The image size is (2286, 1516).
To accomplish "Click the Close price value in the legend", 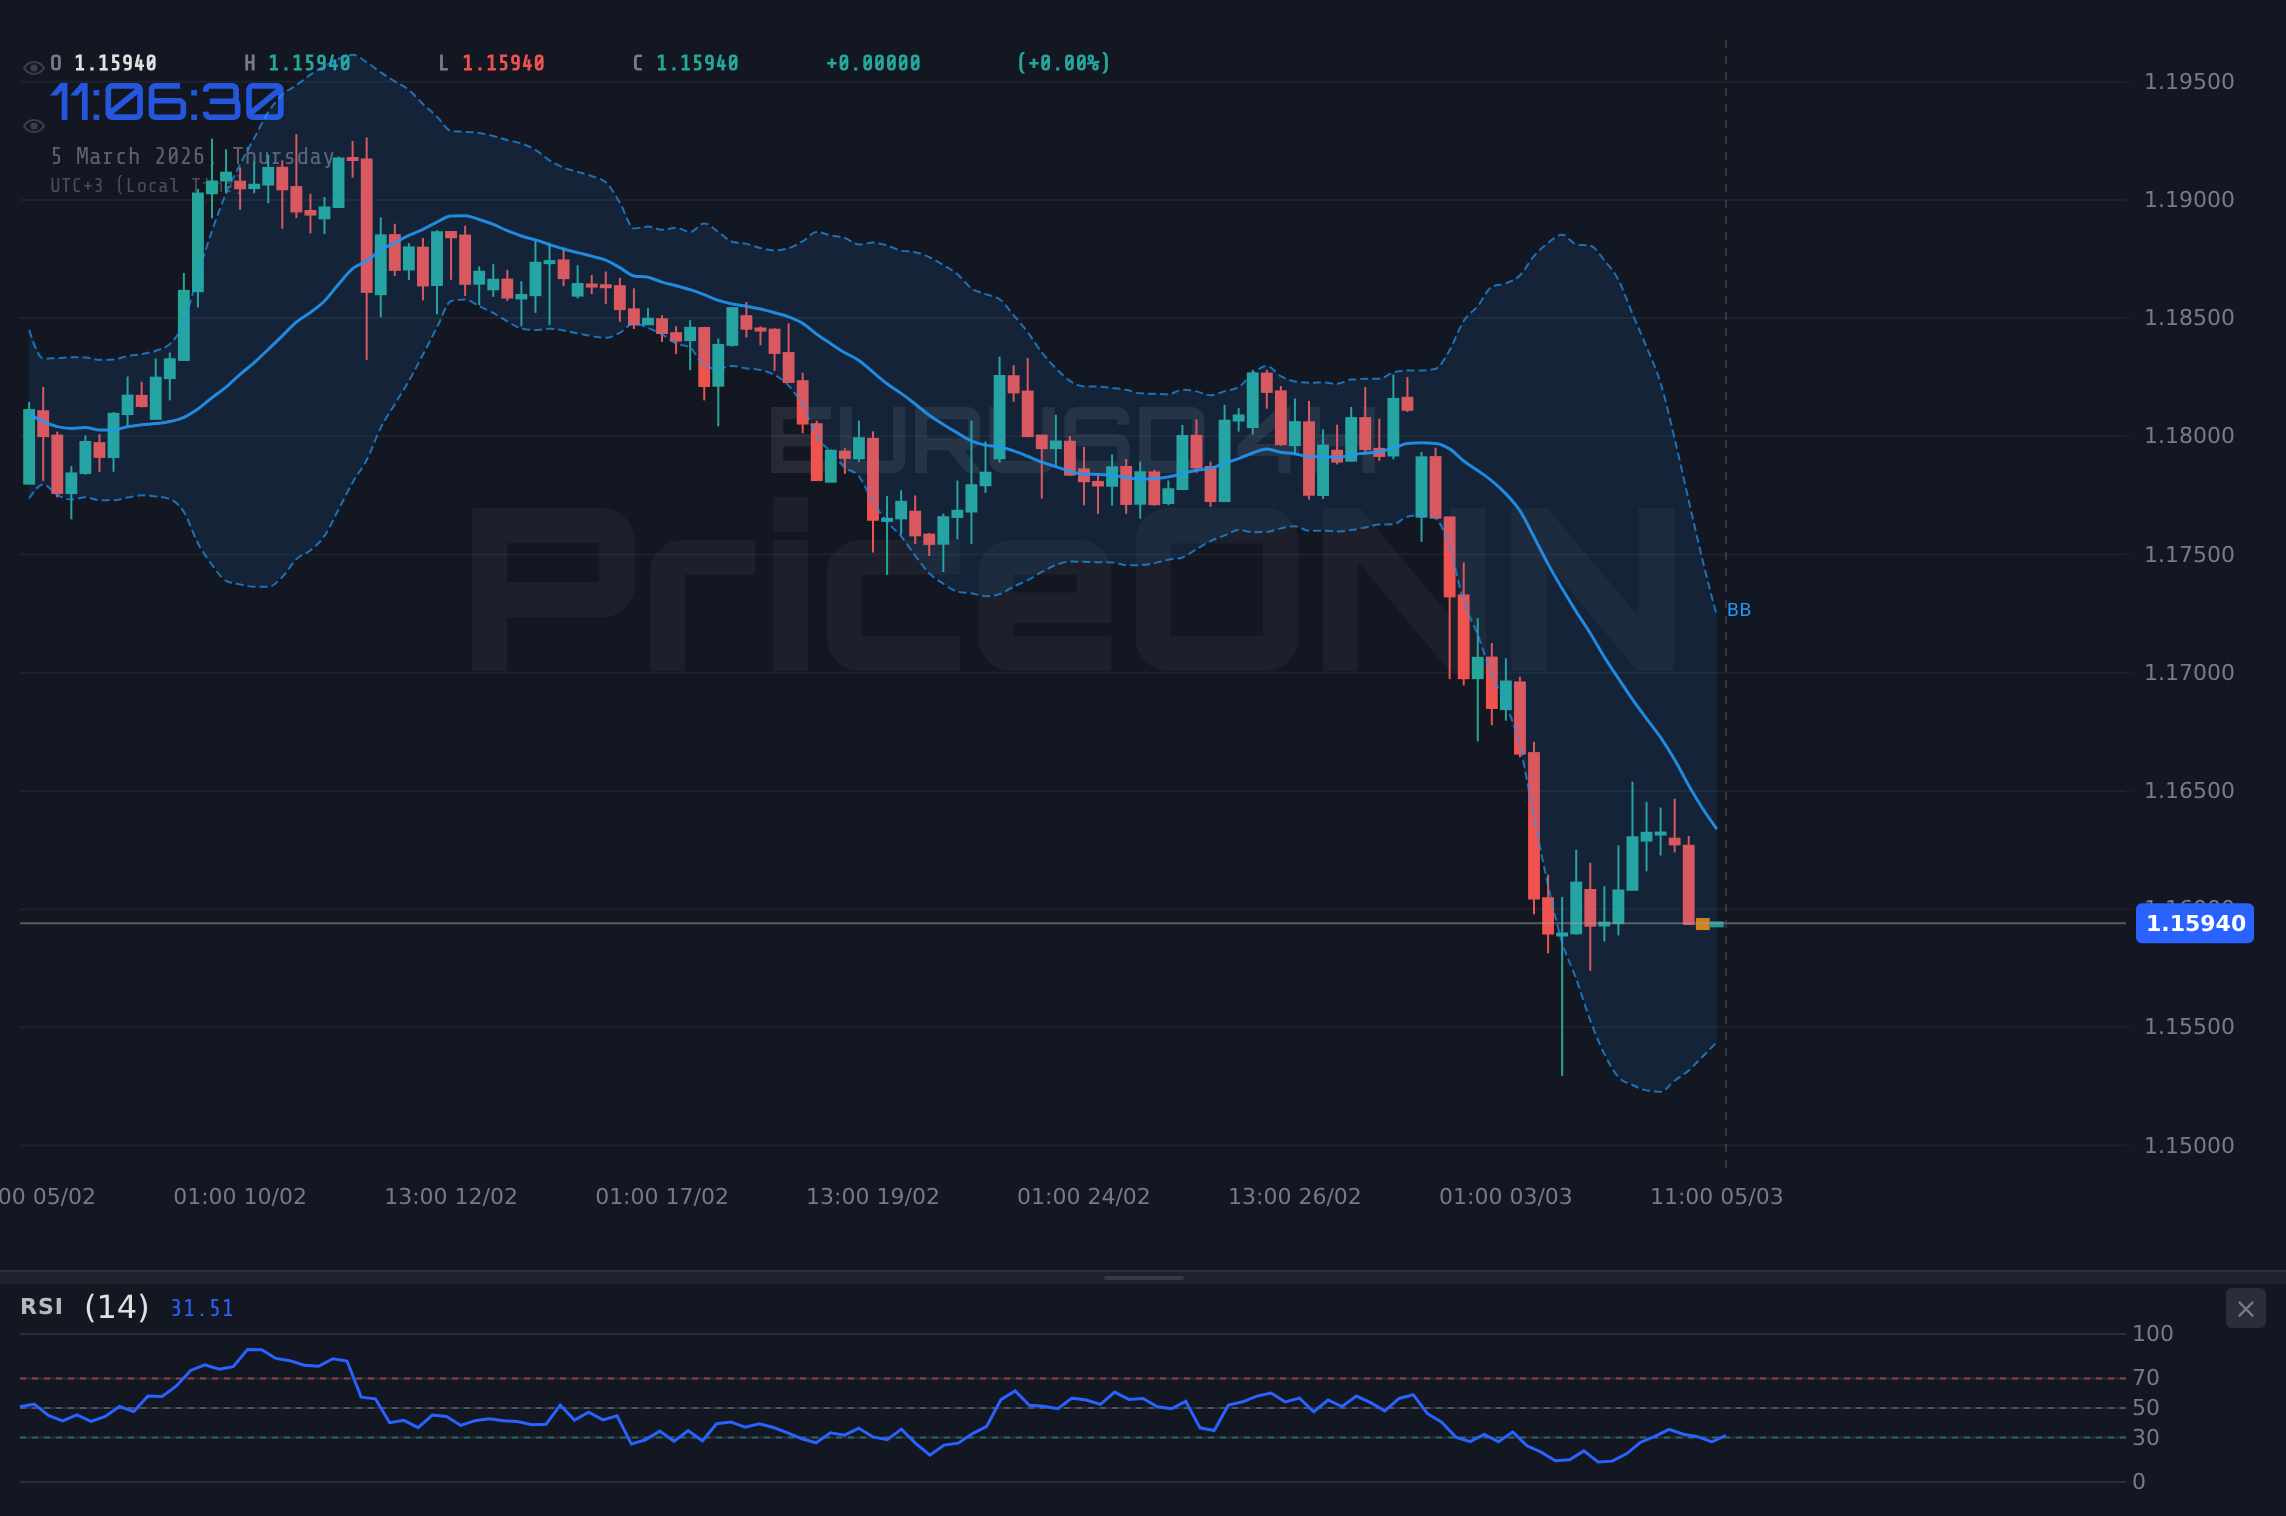I will (697, 62).
